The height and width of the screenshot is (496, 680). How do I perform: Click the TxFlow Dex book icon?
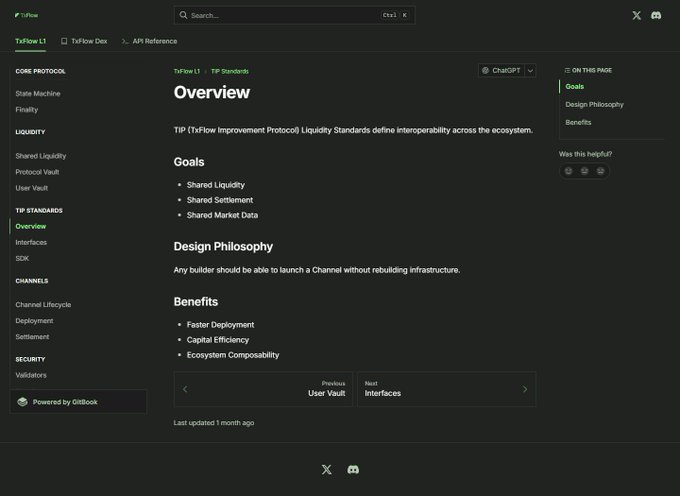(64, 41)
